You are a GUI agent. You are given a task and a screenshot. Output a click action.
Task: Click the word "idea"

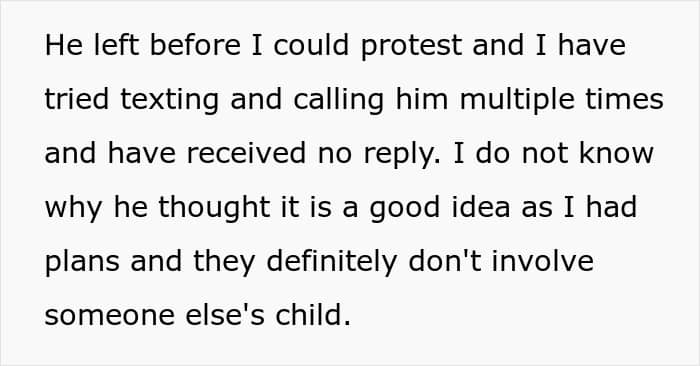[x=481, y=207]
